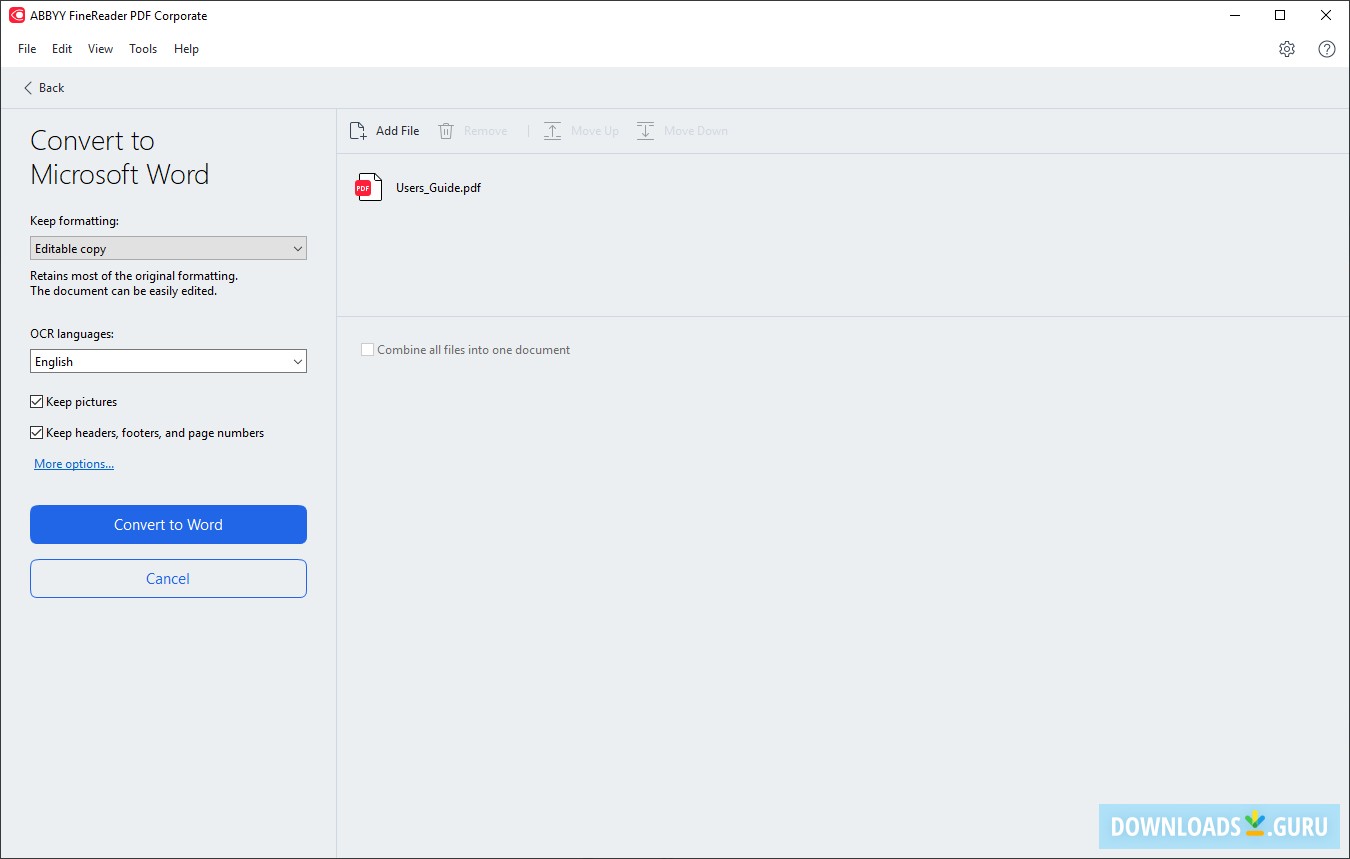Click the Move Down label
The width and height of the screenshot is (1350, 859).
tap(696, 131)
